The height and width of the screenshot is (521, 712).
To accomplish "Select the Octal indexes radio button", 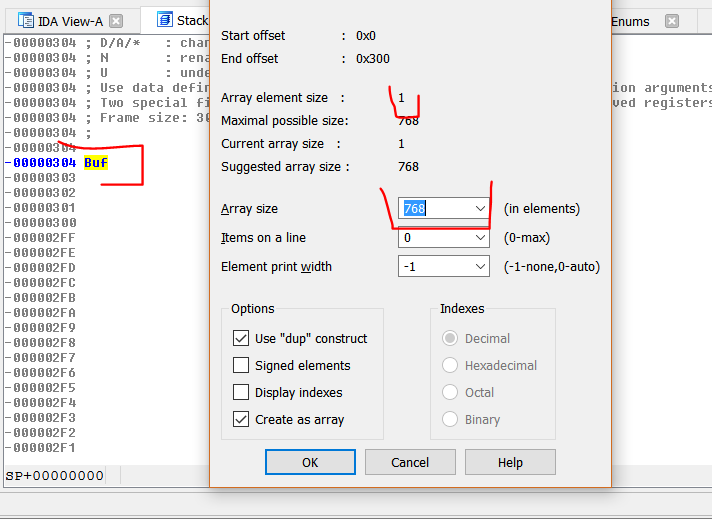I will [450, 393].
